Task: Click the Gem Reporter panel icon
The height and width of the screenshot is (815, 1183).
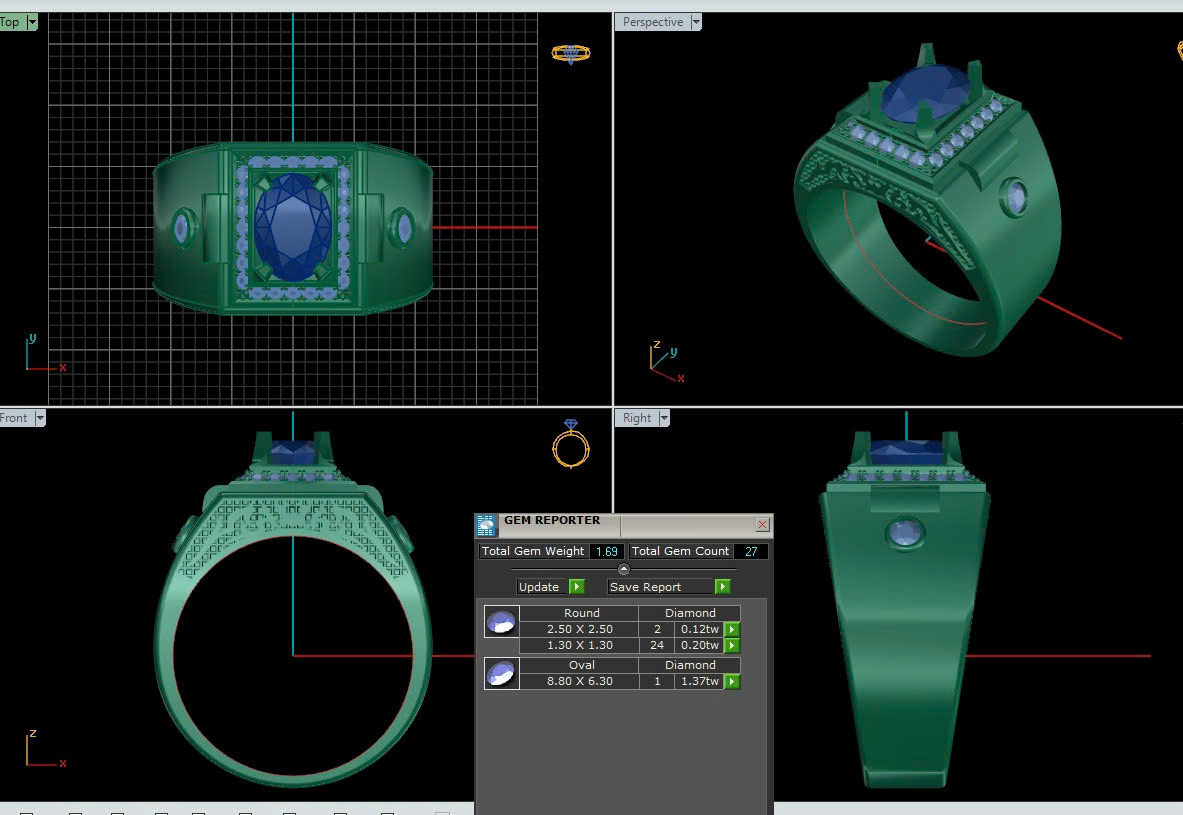Action: (x=486, y=525)
